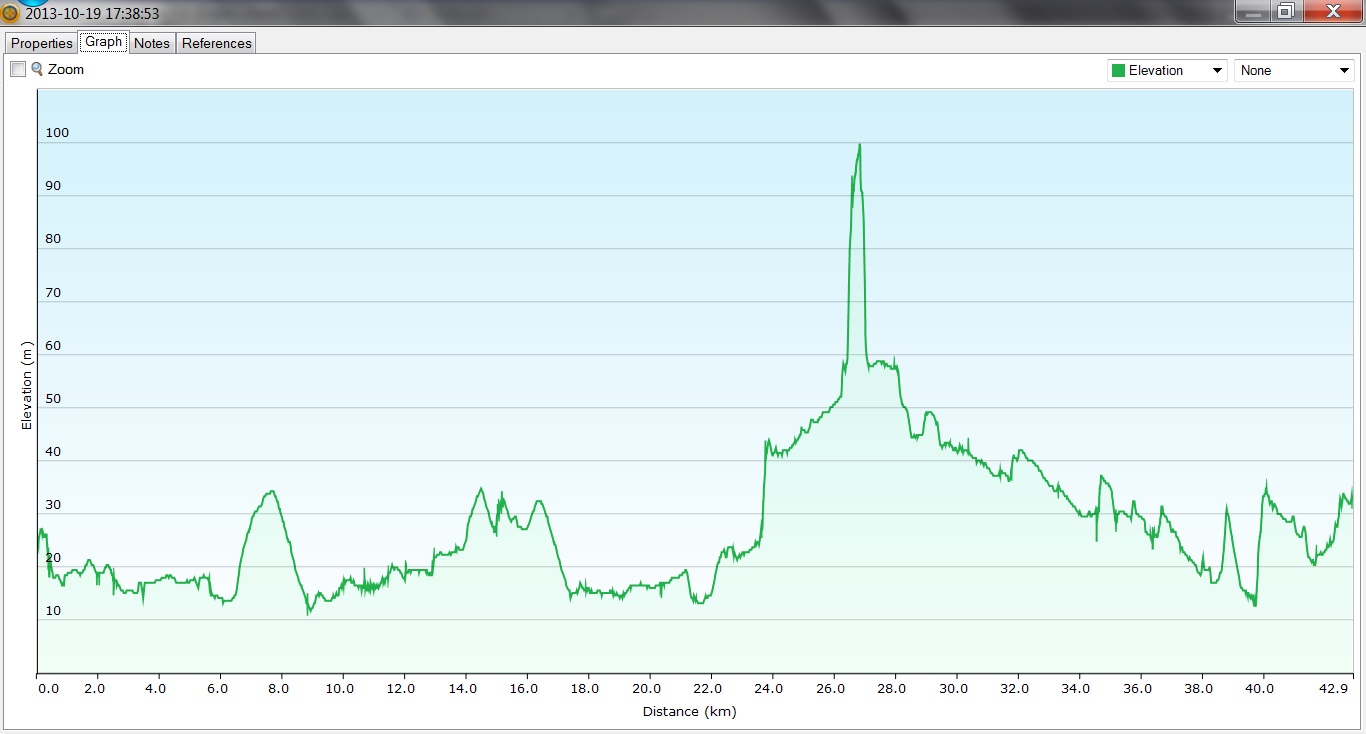Click the 0.0 label on distance axis

pyautogui.click(x=47, y=689)
